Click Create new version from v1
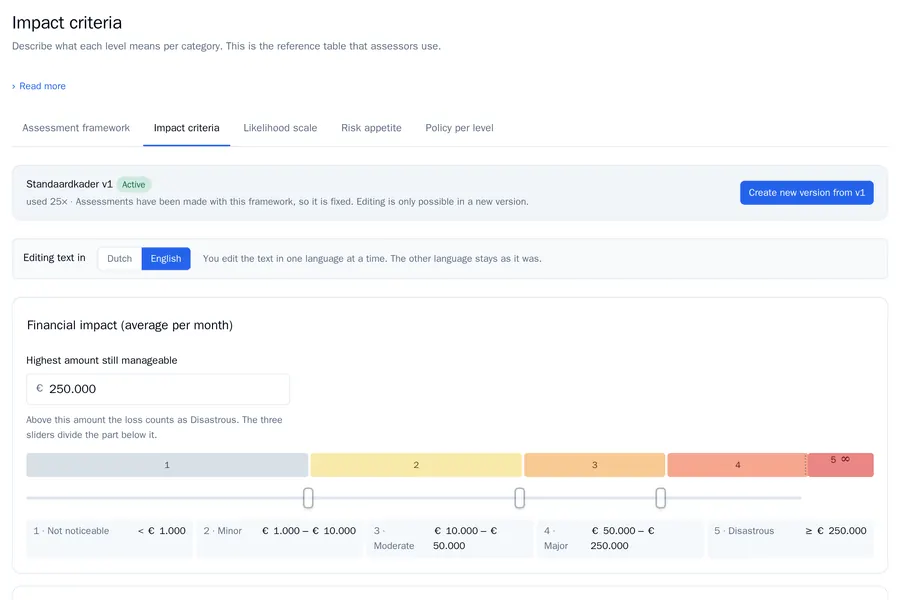Viewport: 900px width, 600px height. tap(806, 193)
